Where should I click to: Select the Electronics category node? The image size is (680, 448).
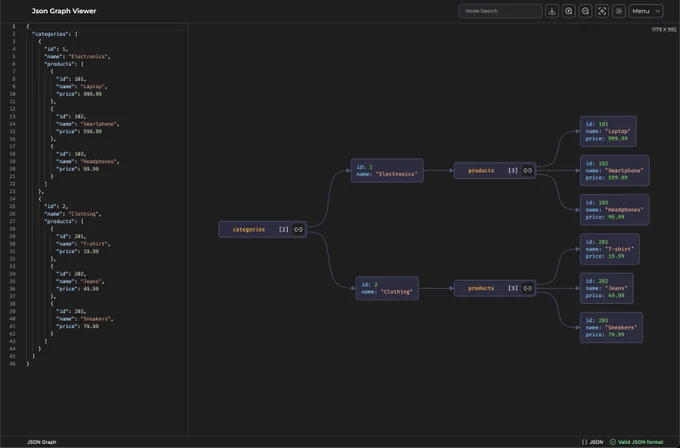[x=387, y=170]
